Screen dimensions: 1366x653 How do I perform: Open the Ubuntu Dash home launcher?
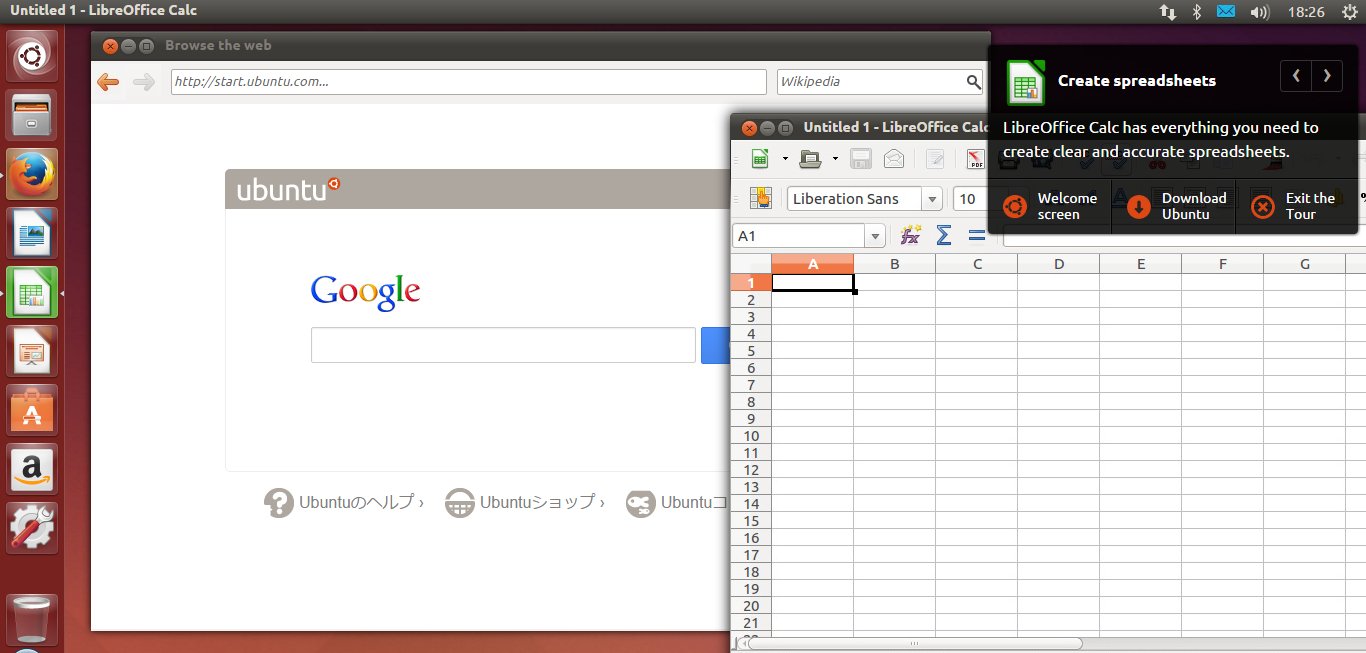point(34,57)
